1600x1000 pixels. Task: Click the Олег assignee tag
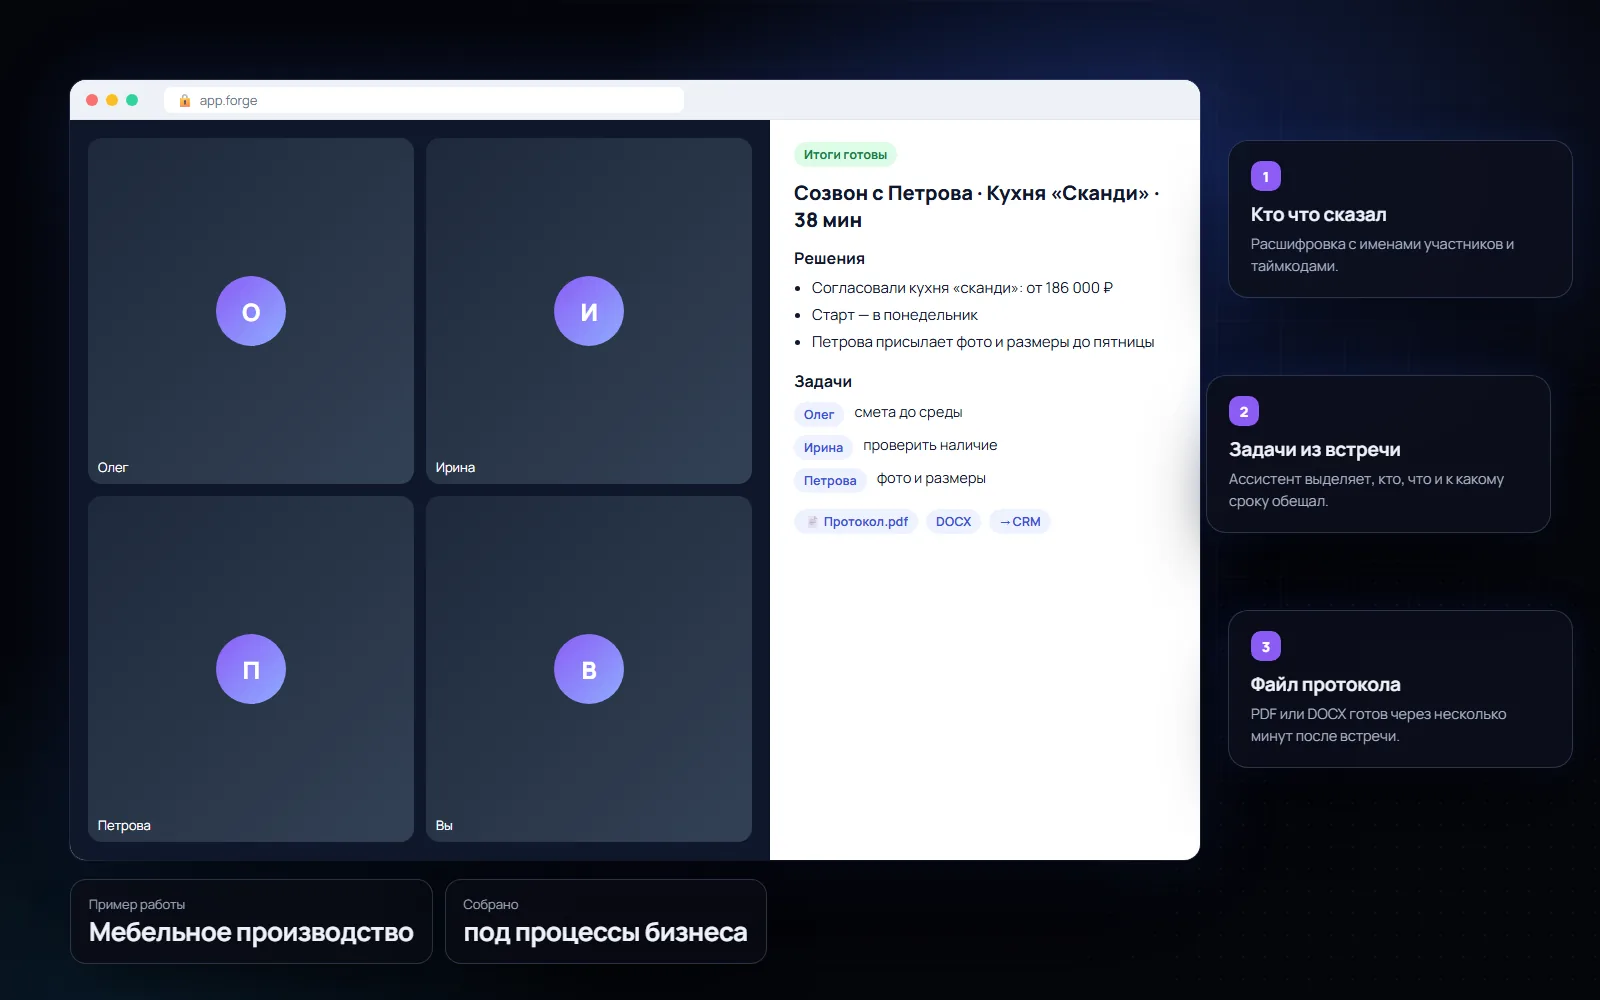819,414
